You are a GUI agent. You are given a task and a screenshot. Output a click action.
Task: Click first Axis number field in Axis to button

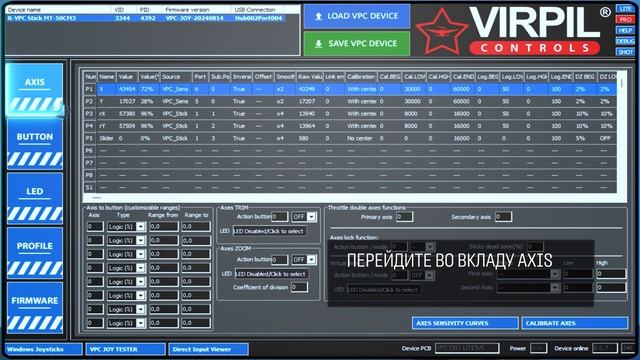point(95,227)
